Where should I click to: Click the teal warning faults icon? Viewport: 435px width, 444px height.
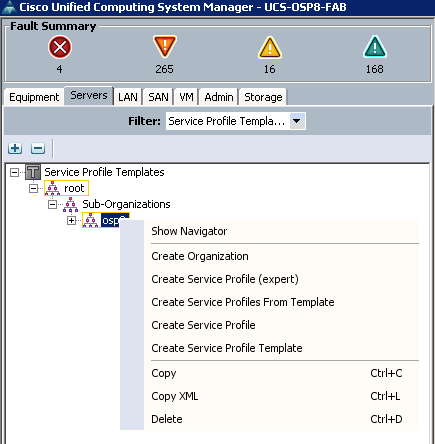(375, 47)
